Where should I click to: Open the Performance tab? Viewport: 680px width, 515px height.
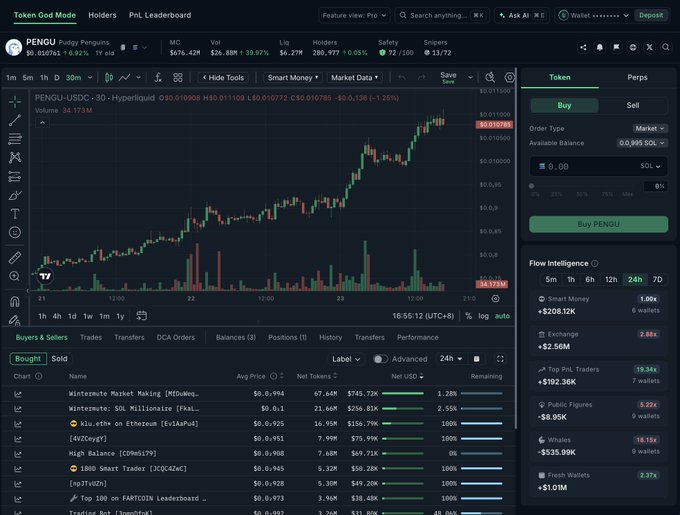click(418, 337)
